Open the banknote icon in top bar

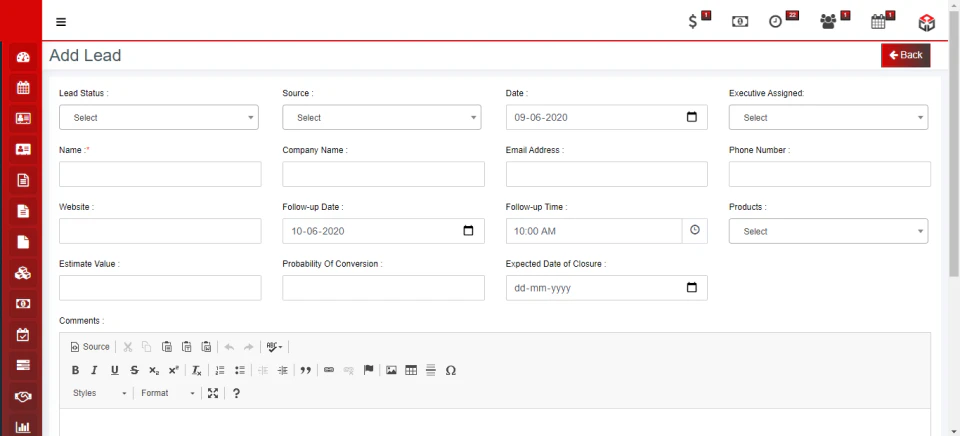740,22
